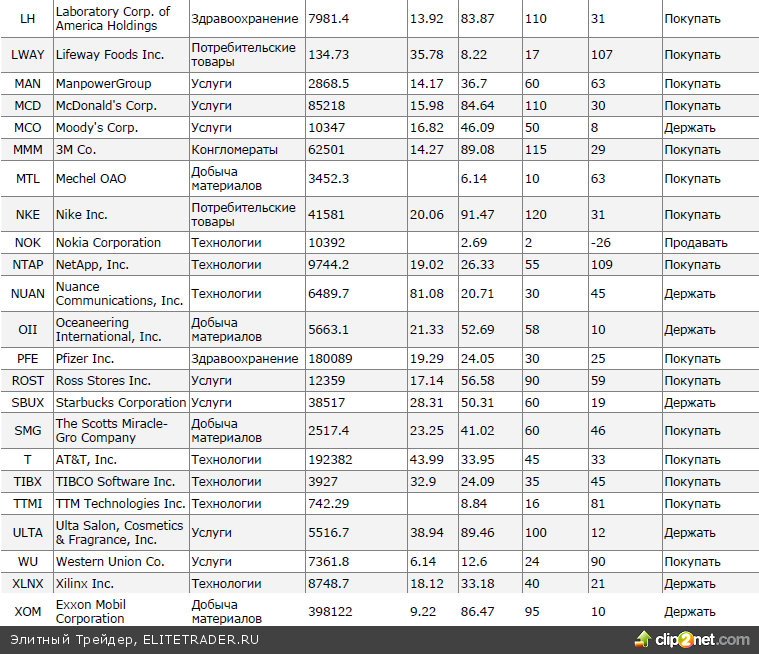This screenshot has height=654, width=759.
Task: Click the PFE ticker cell
Action: [x=27, y=359]
